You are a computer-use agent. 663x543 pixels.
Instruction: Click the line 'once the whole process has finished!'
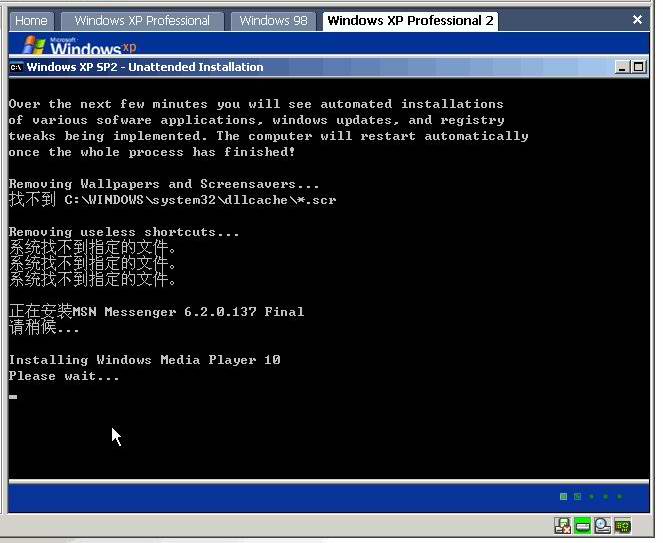point(152,152)
